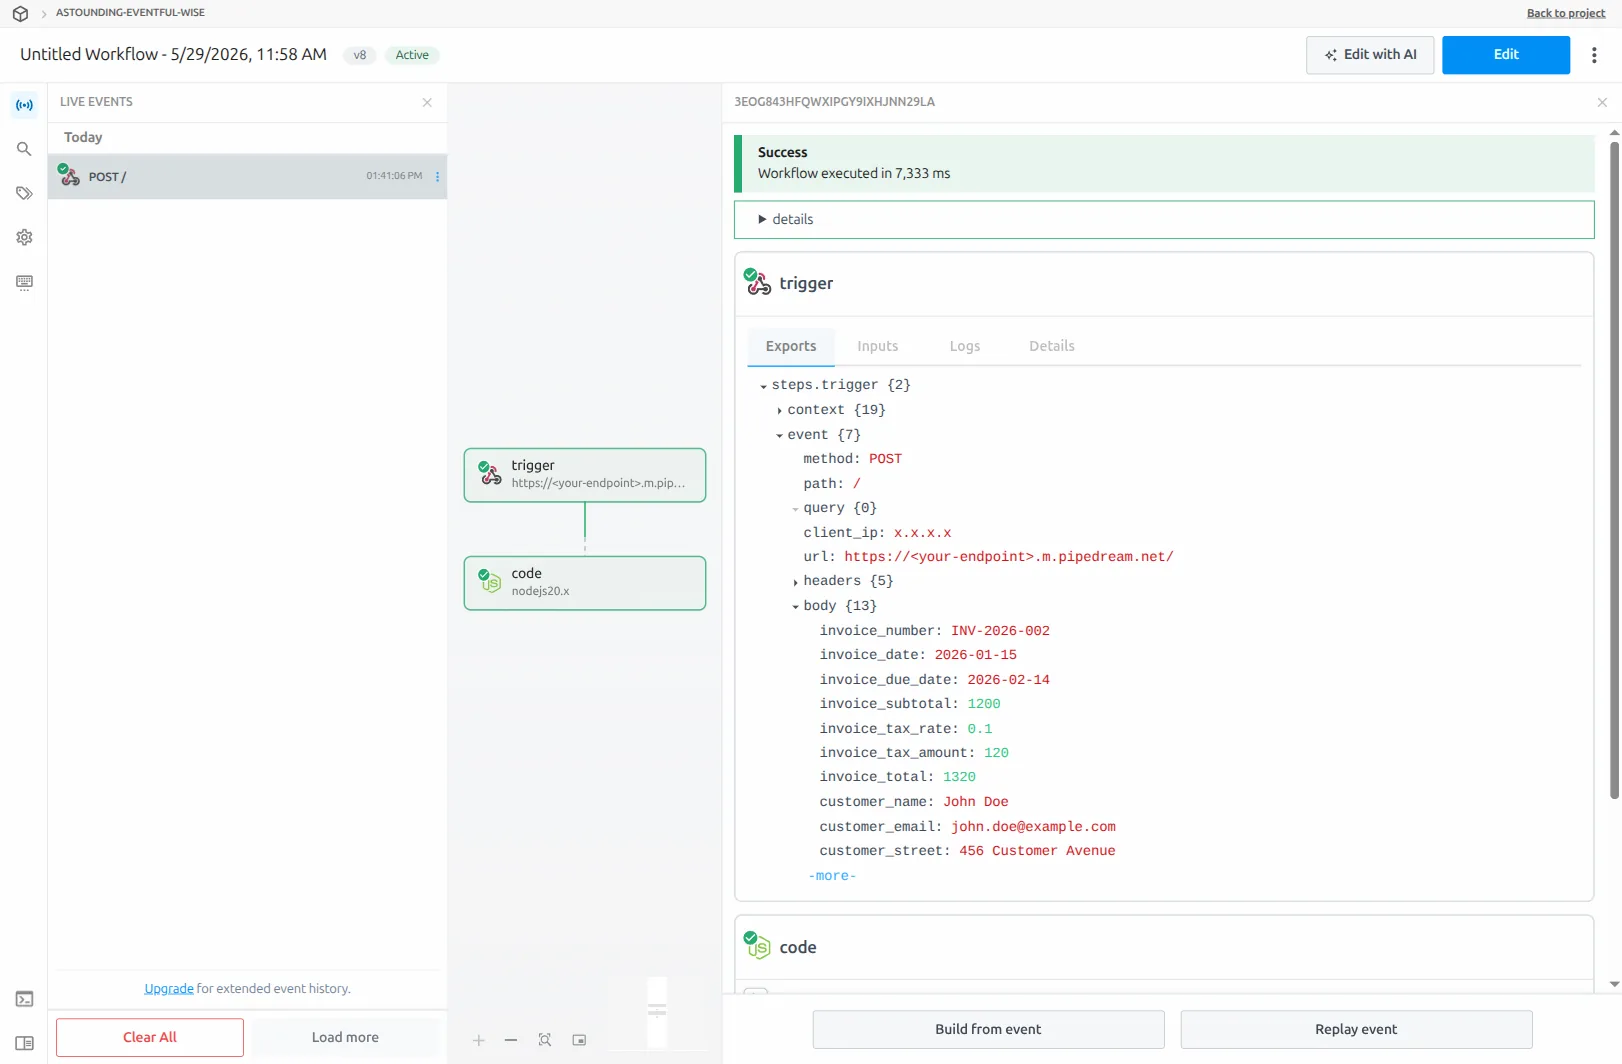Click the Upgrade link for event history
Viewport: 1622px width, 1064px height.
coord(169,989)
